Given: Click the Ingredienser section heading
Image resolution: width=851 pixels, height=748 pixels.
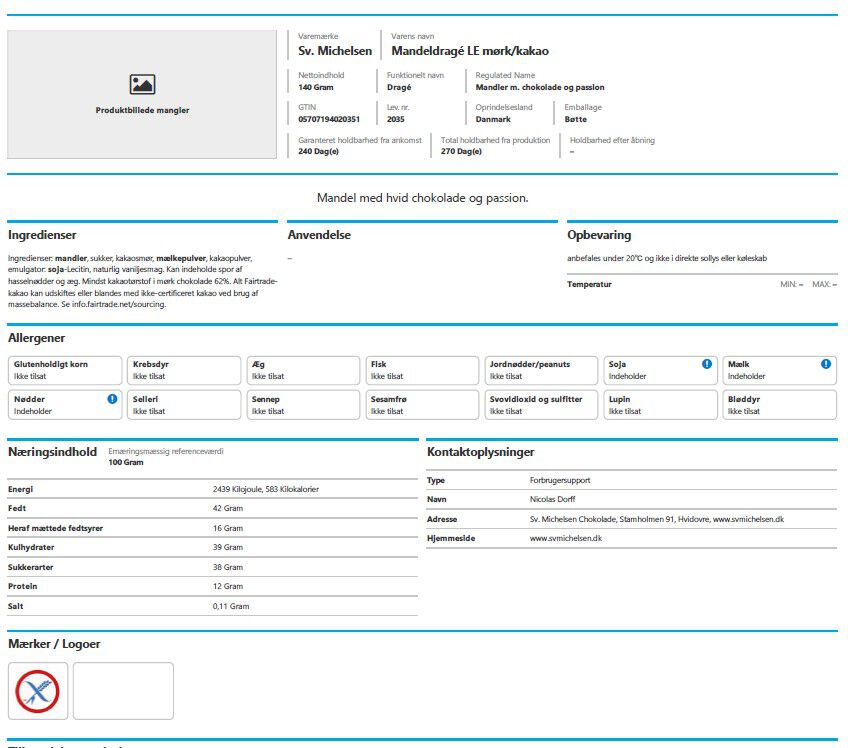Looking at the screenshot, I should [x=42, y=235].
